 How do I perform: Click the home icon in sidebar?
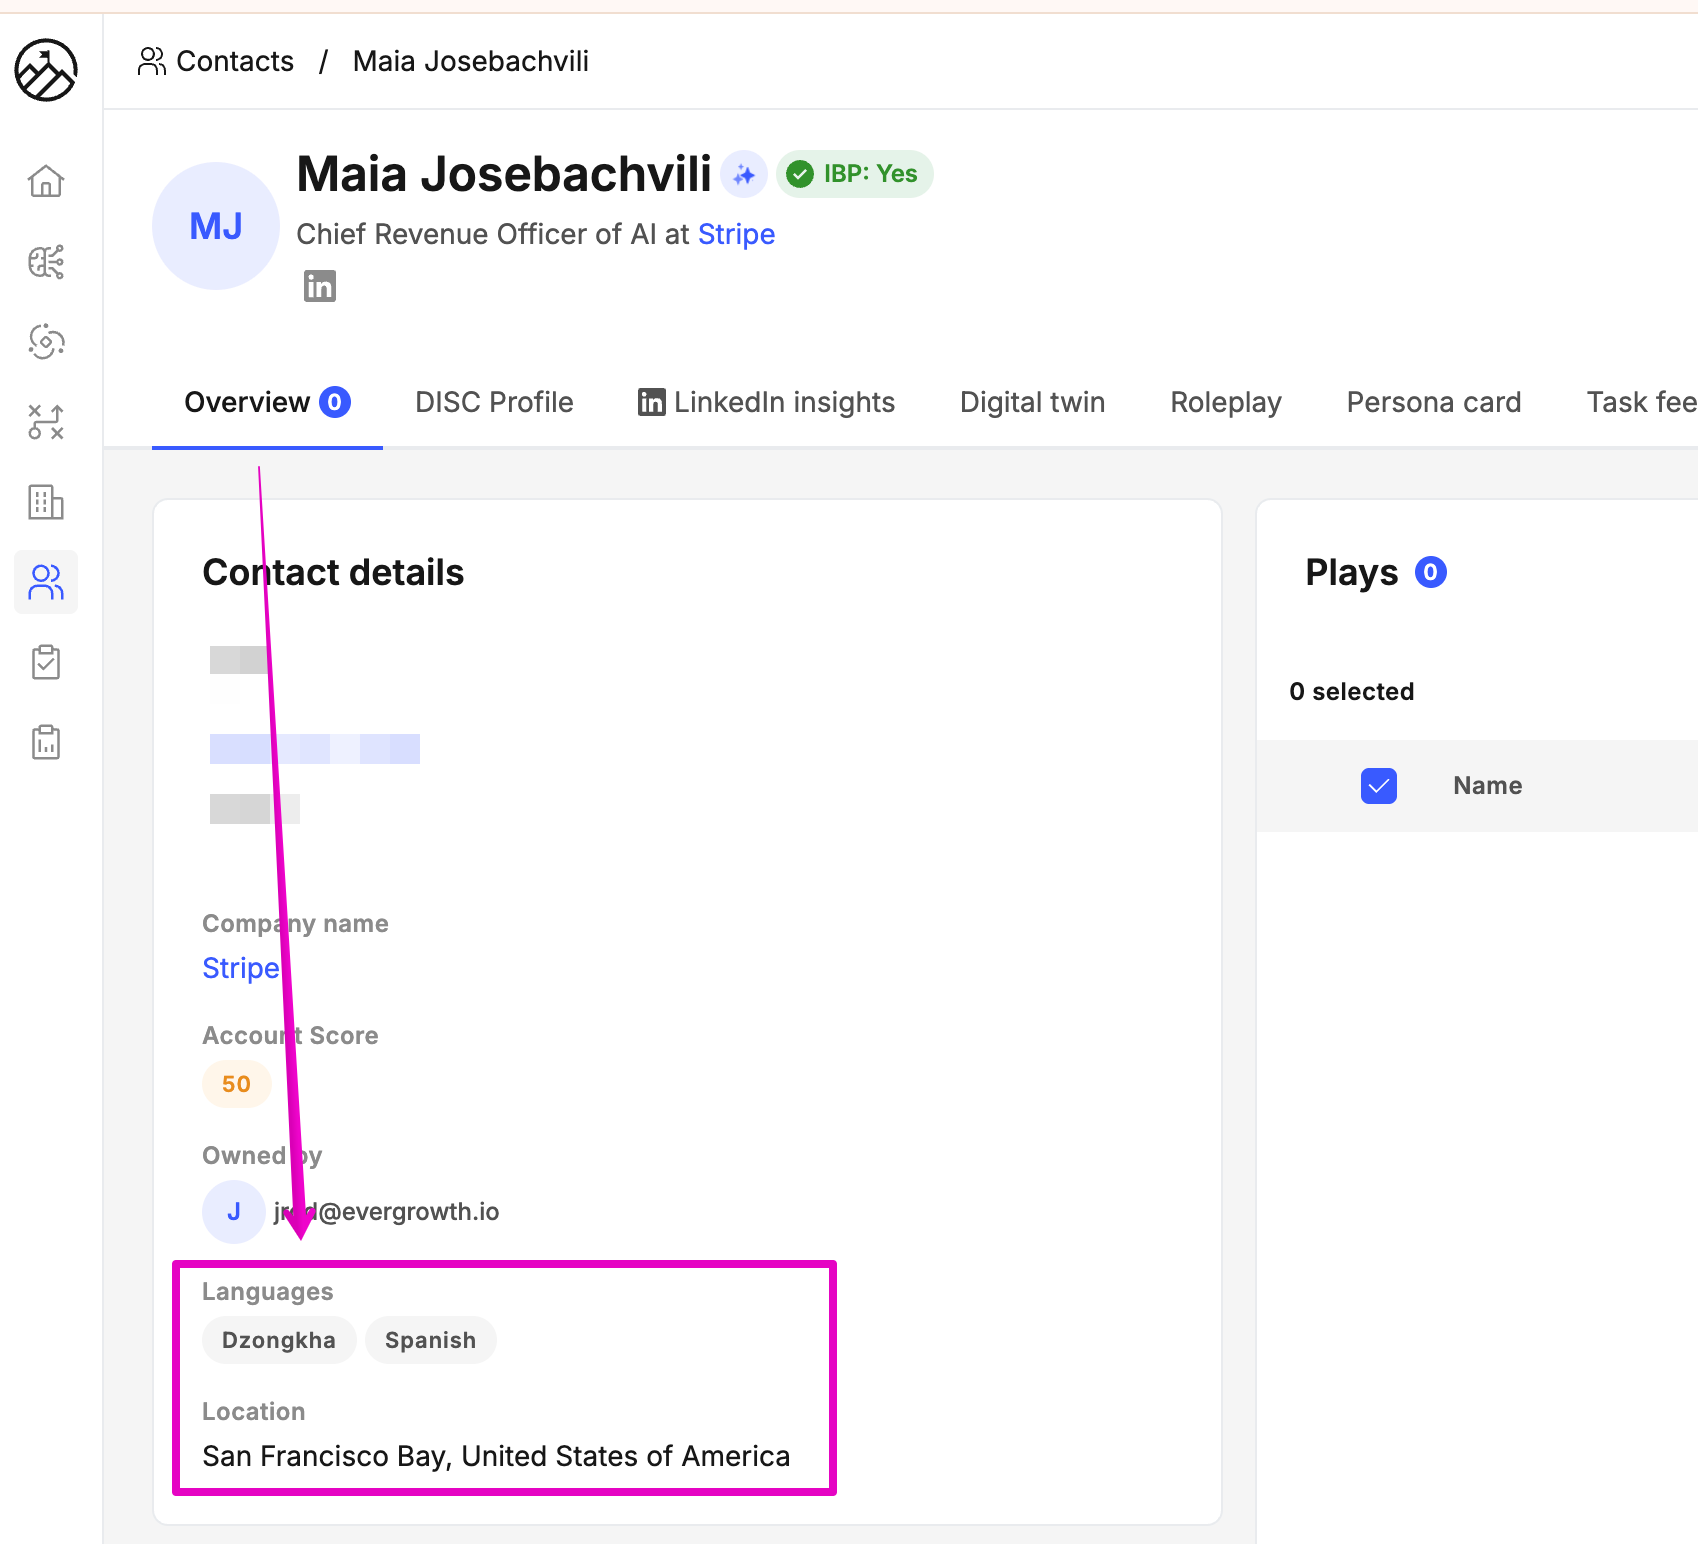click(x=46, y=181)
